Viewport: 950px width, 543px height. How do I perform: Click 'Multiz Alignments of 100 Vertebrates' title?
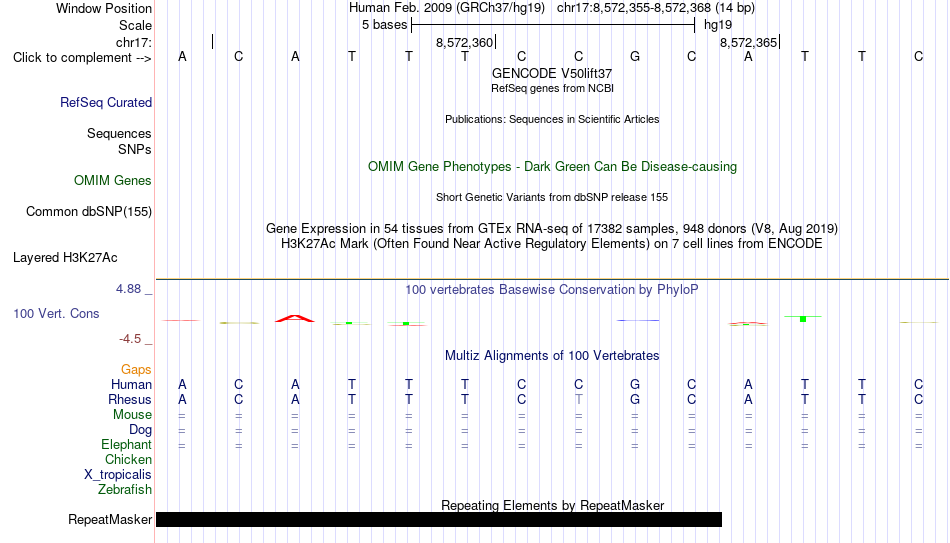(552, 356)
